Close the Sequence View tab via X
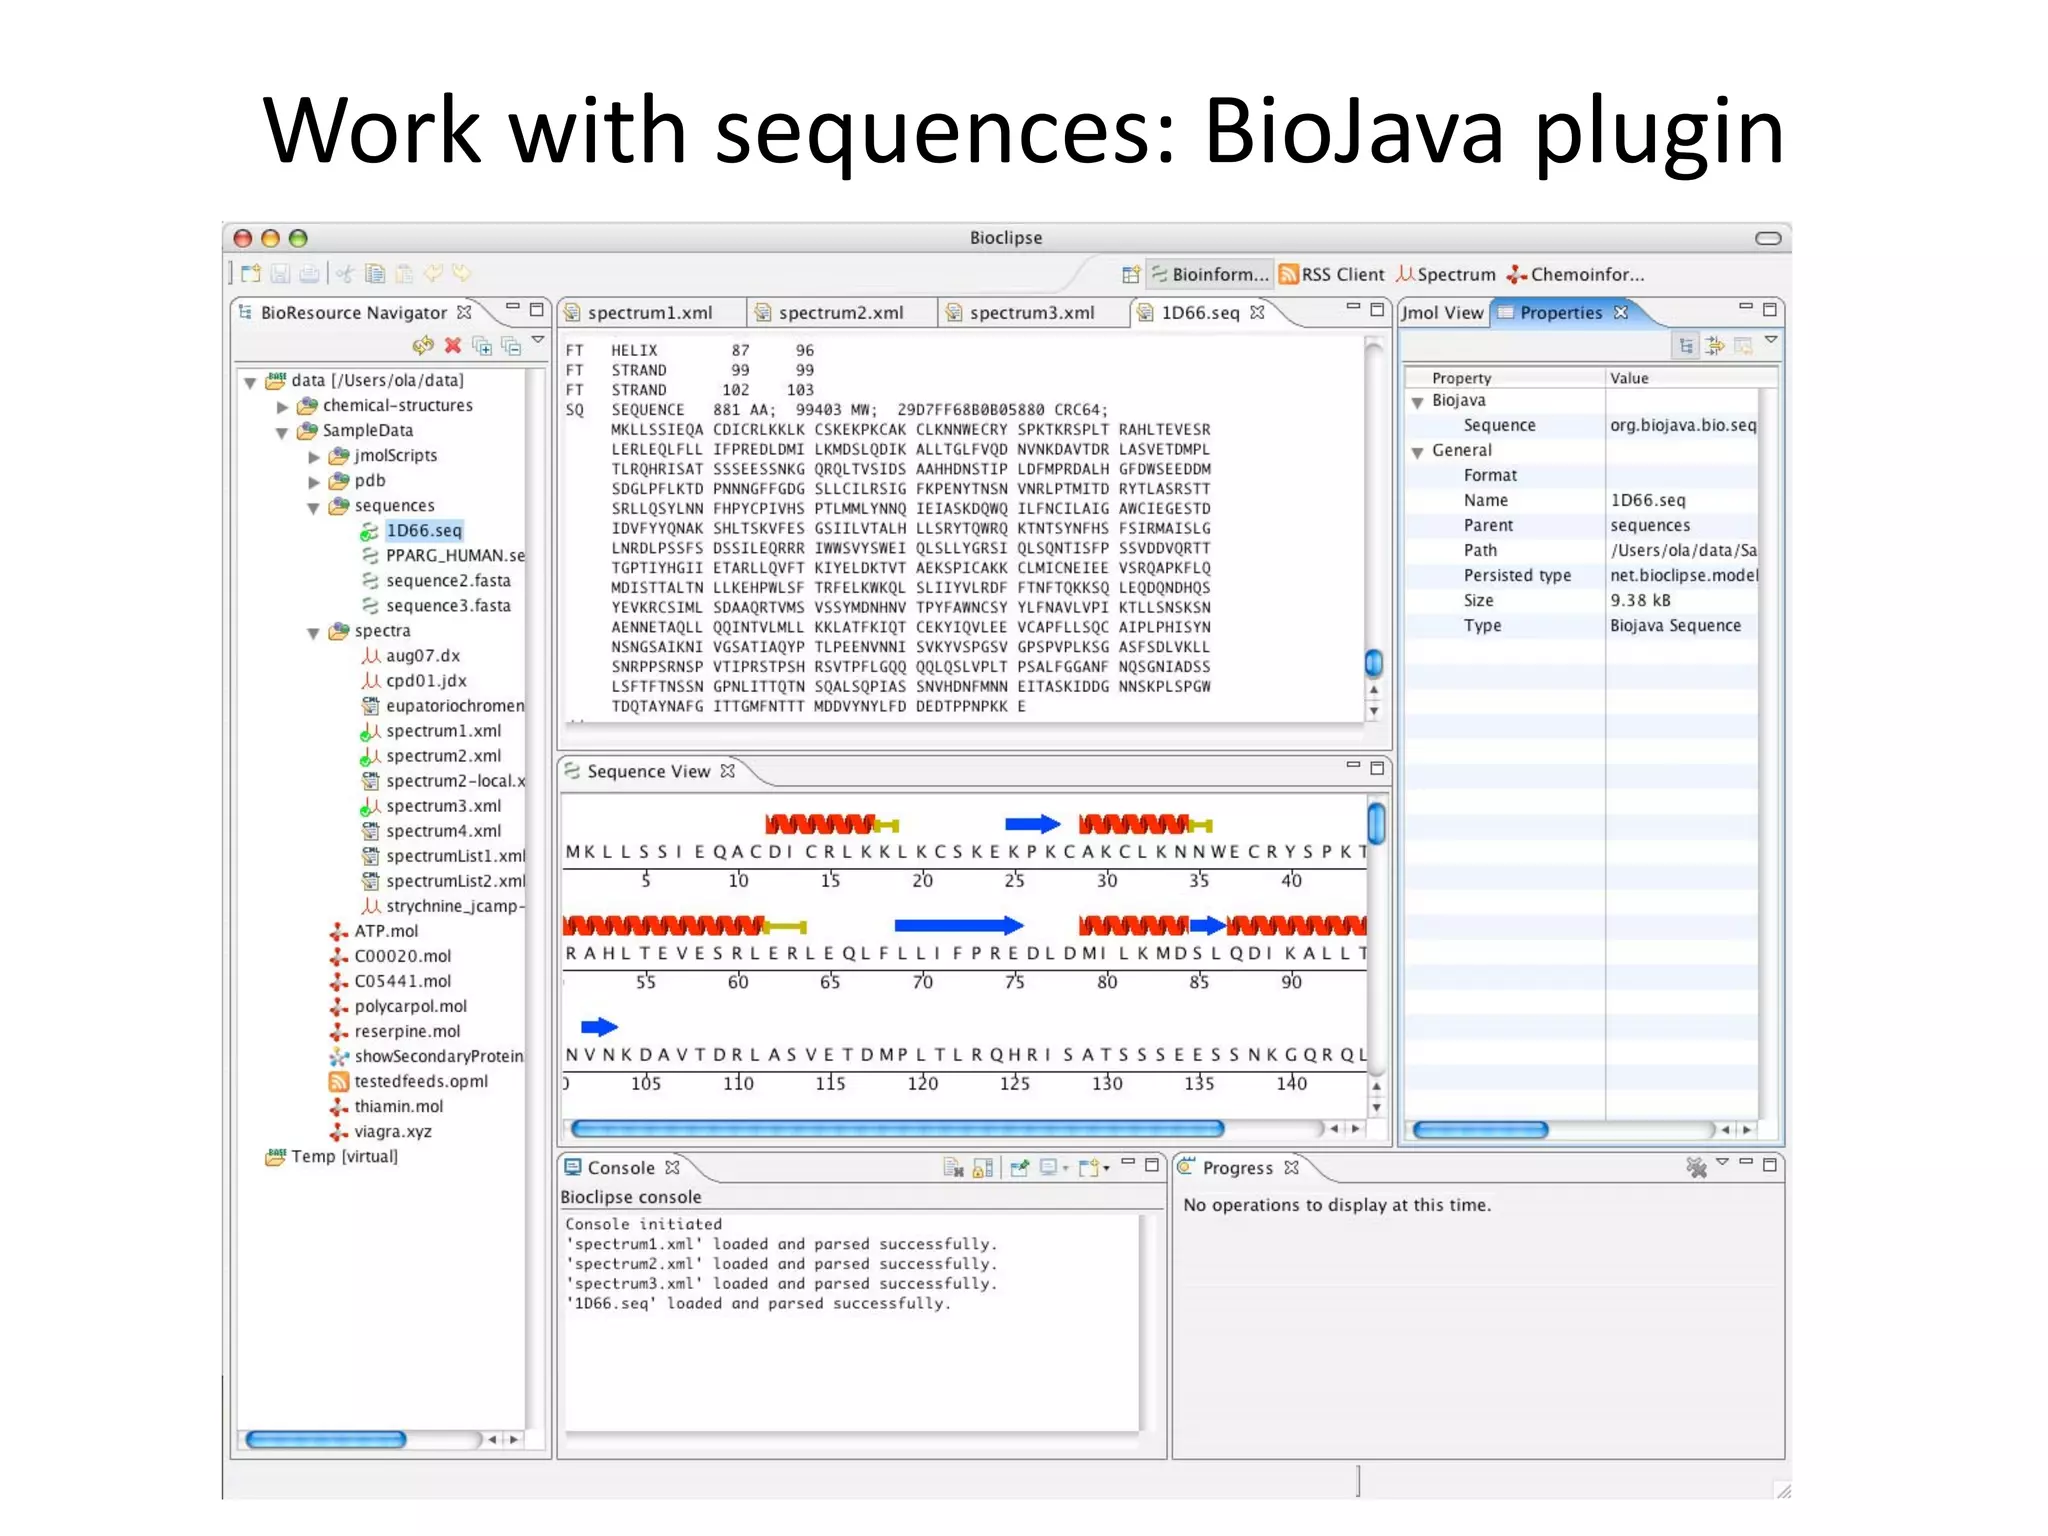2048x1536 pixels. pyautogui.click(x=728, y=771)
